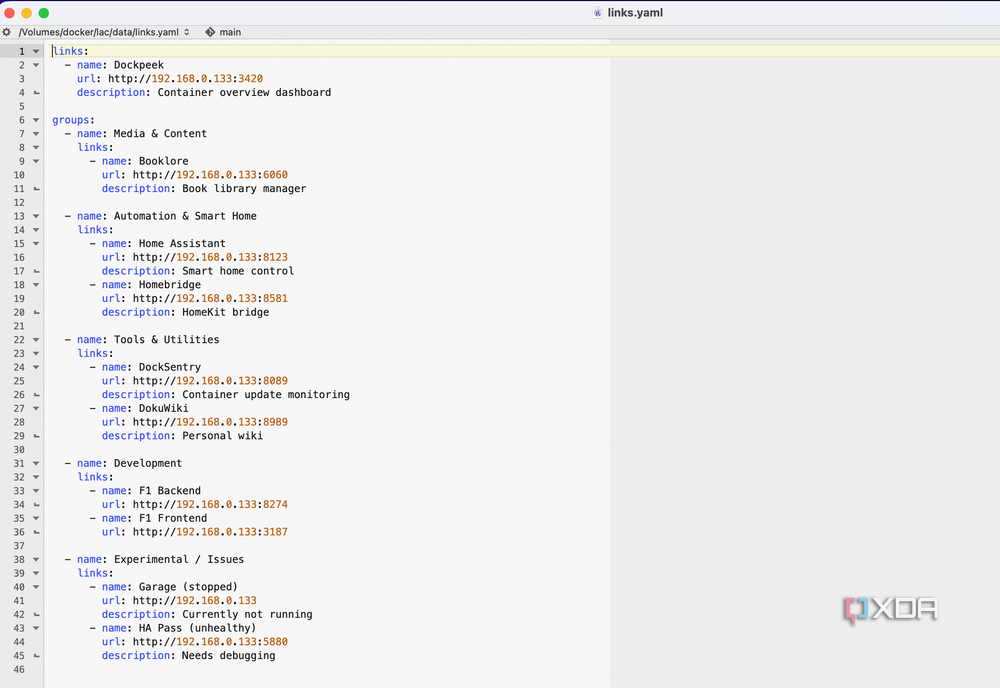Click 'Needs debugging' description text
1000x688 pixels.
(x=229, y=655)
